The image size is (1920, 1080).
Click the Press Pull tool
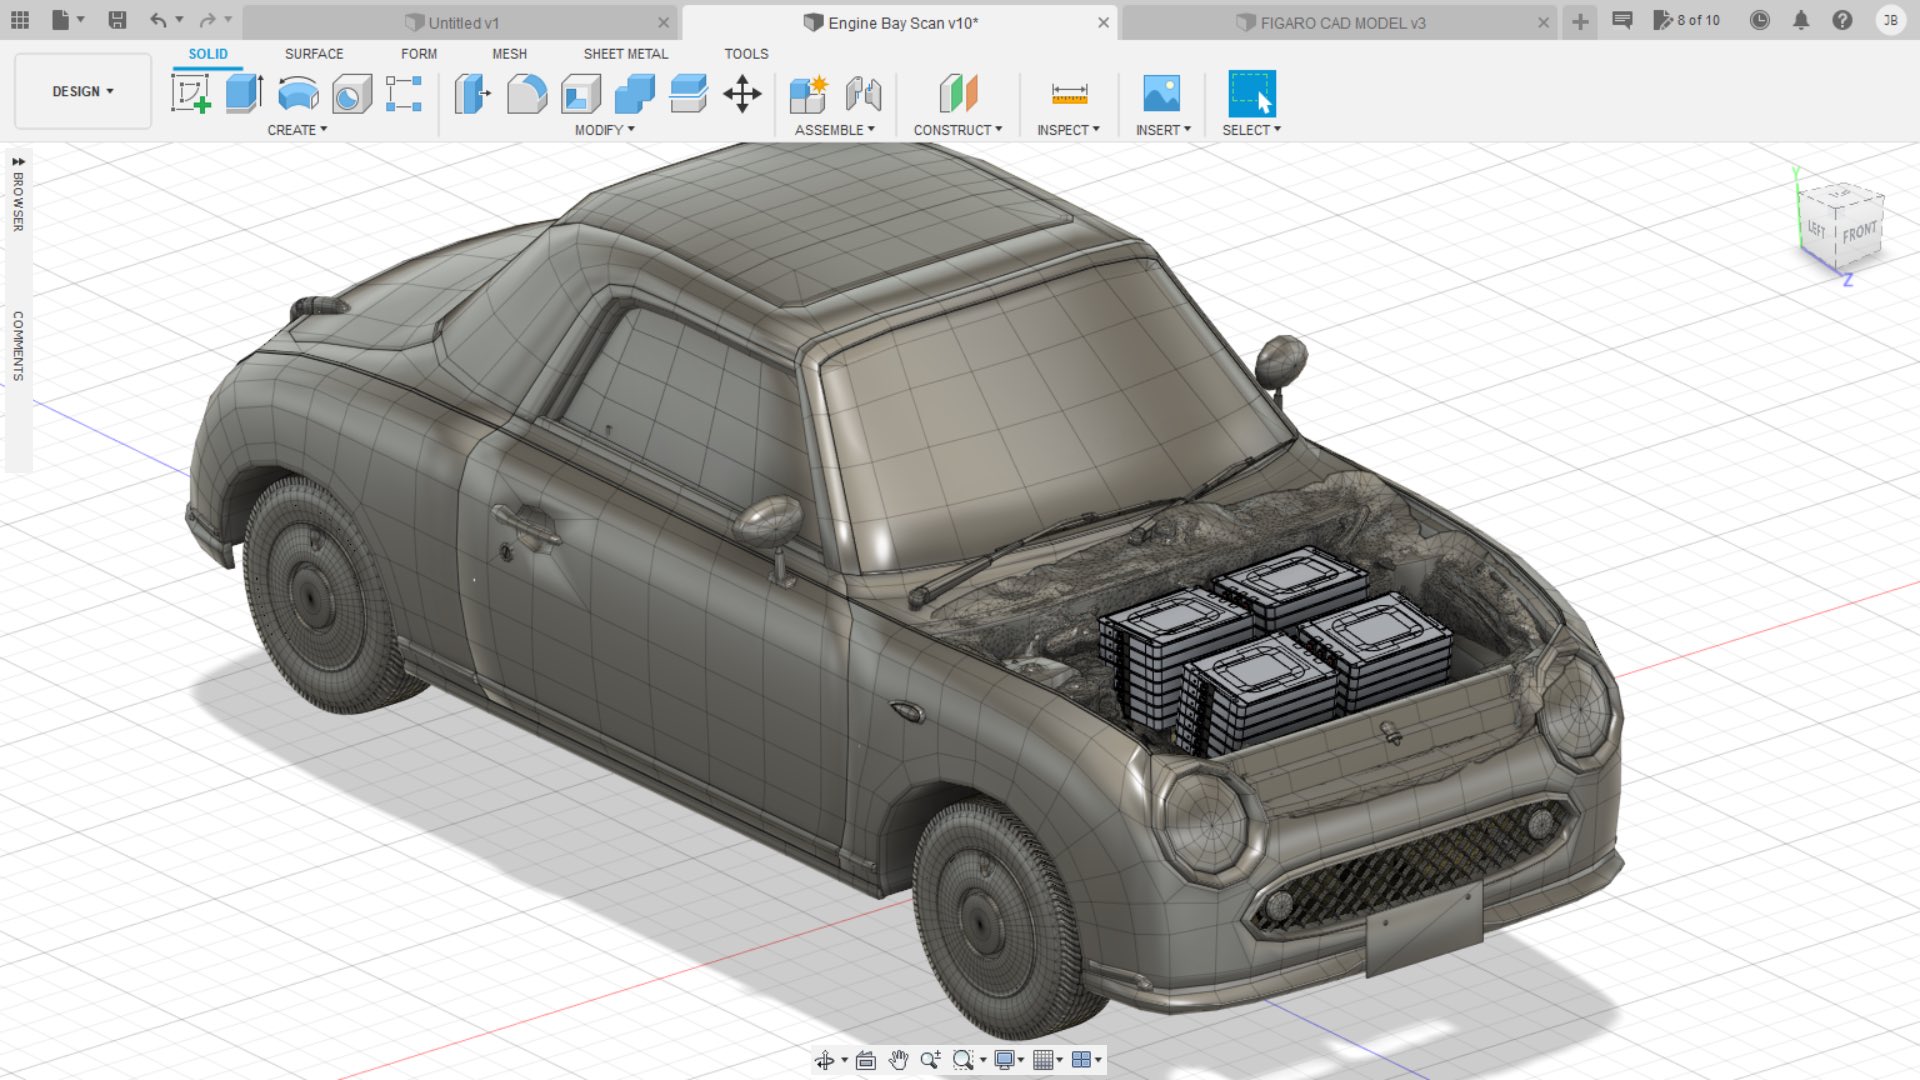click(x=473, y=94)
